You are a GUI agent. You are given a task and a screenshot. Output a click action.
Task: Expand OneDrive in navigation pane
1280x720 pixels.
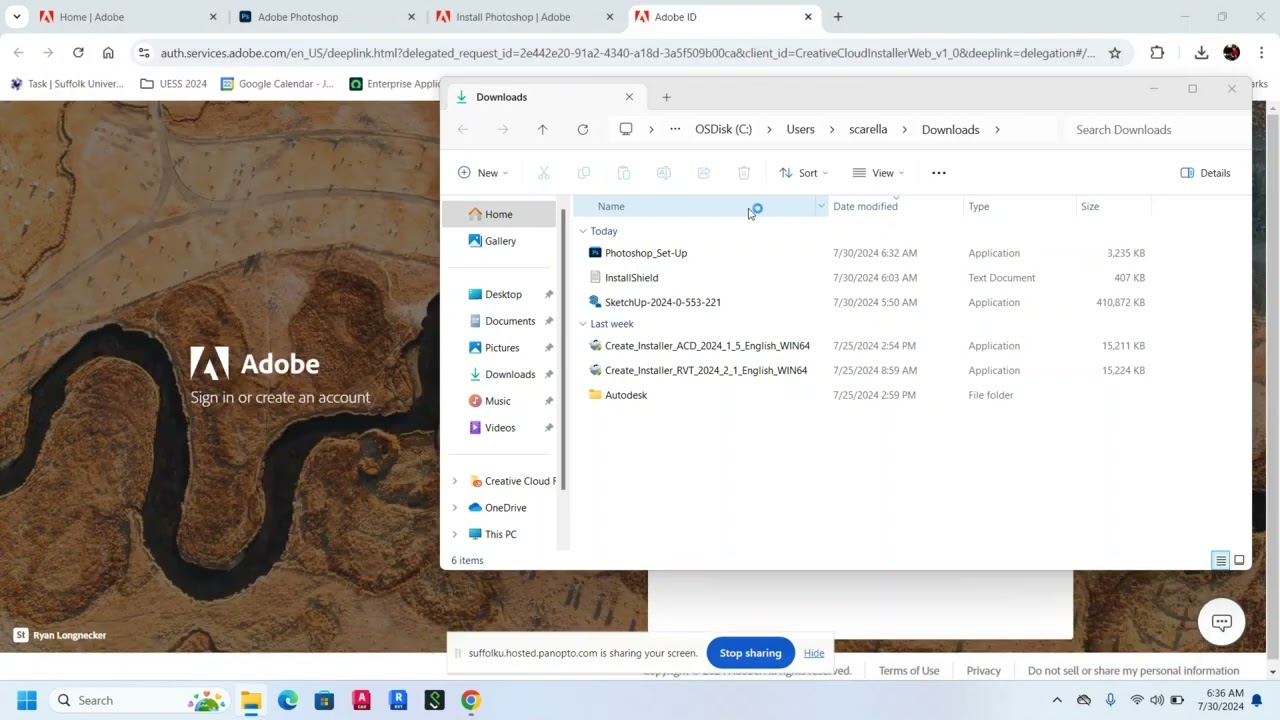click(455, 508)
